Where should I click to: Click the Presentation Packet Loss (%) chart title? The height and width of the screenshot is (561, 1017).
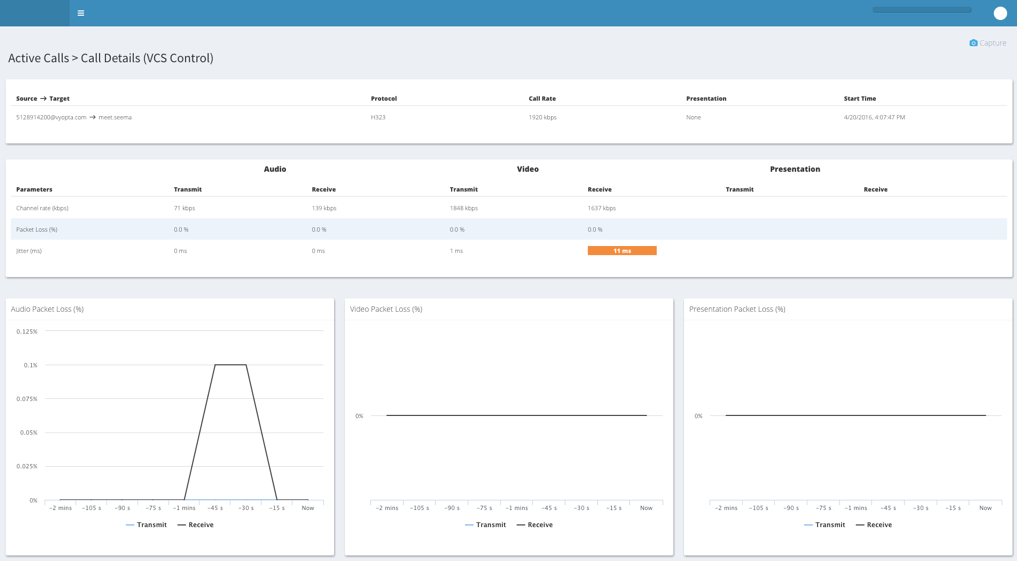tap(737, 309)
